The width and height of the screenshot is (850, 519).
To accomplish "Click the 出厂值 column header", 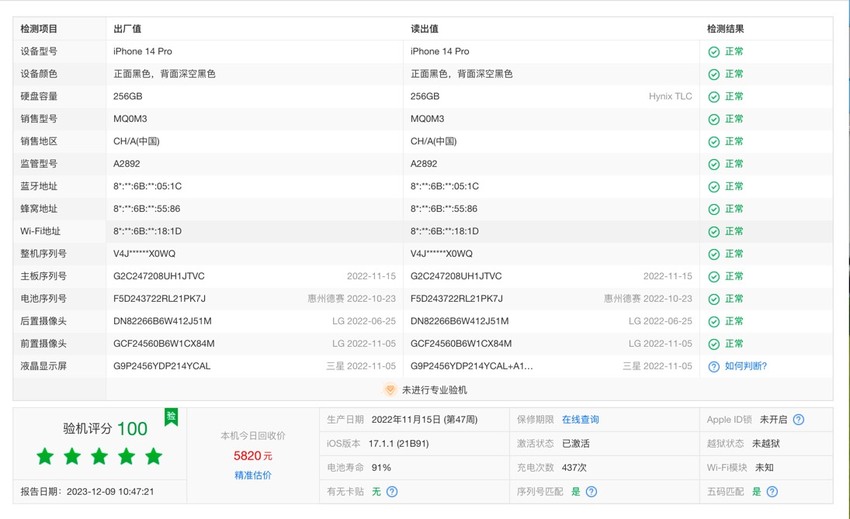I will tap(127, 29).
